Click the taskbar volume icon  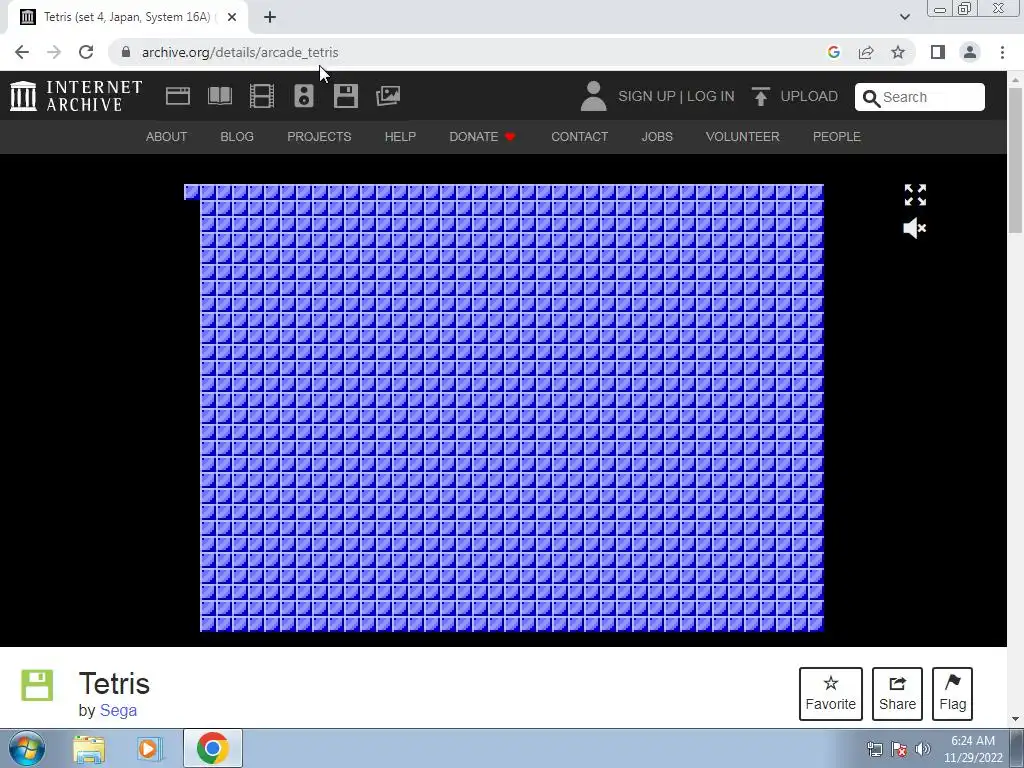tap(922, 749)
